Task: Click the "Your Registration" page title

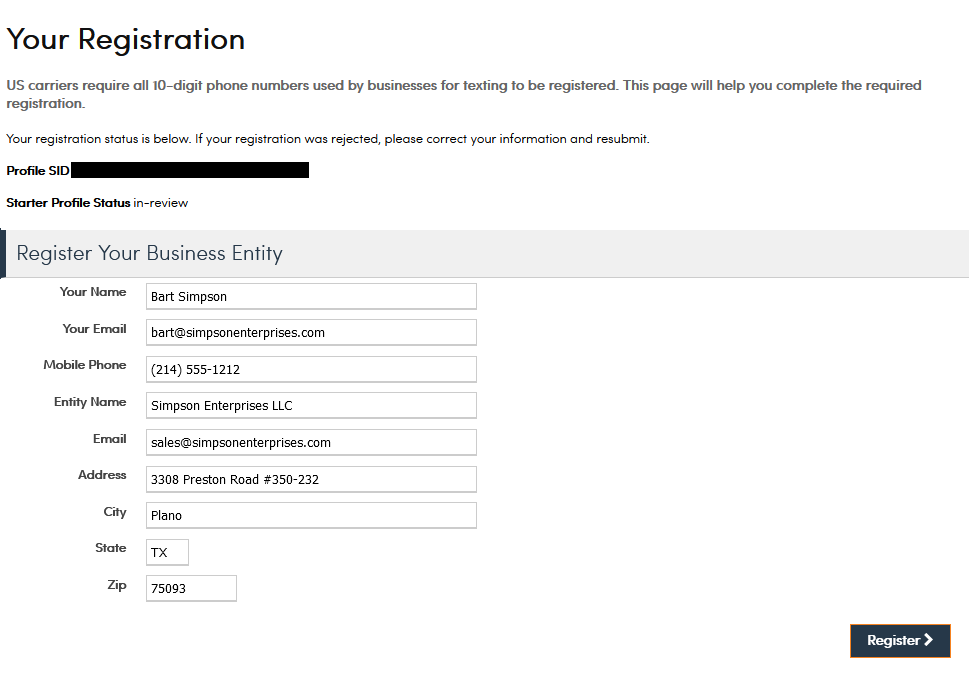Action: pos(126,40)
